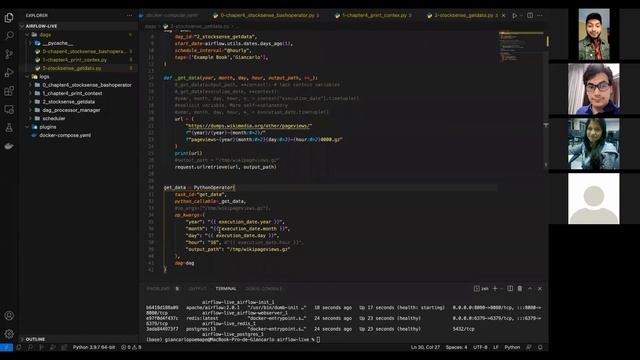
Task: Split the editor to the right
Action: (530, 16)
